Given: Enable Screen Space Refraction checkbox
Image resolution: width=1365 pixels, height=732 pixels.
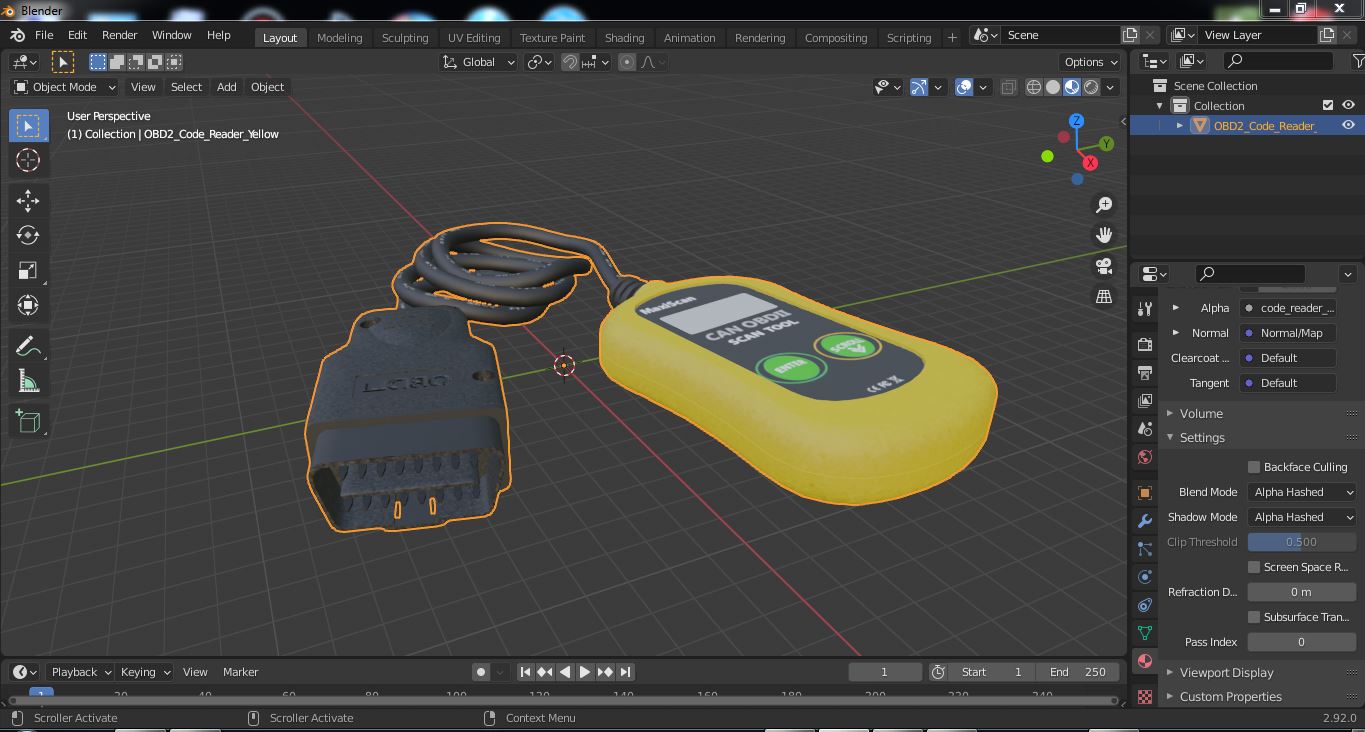Looking at the screenshot, I should coord(1254,567).
